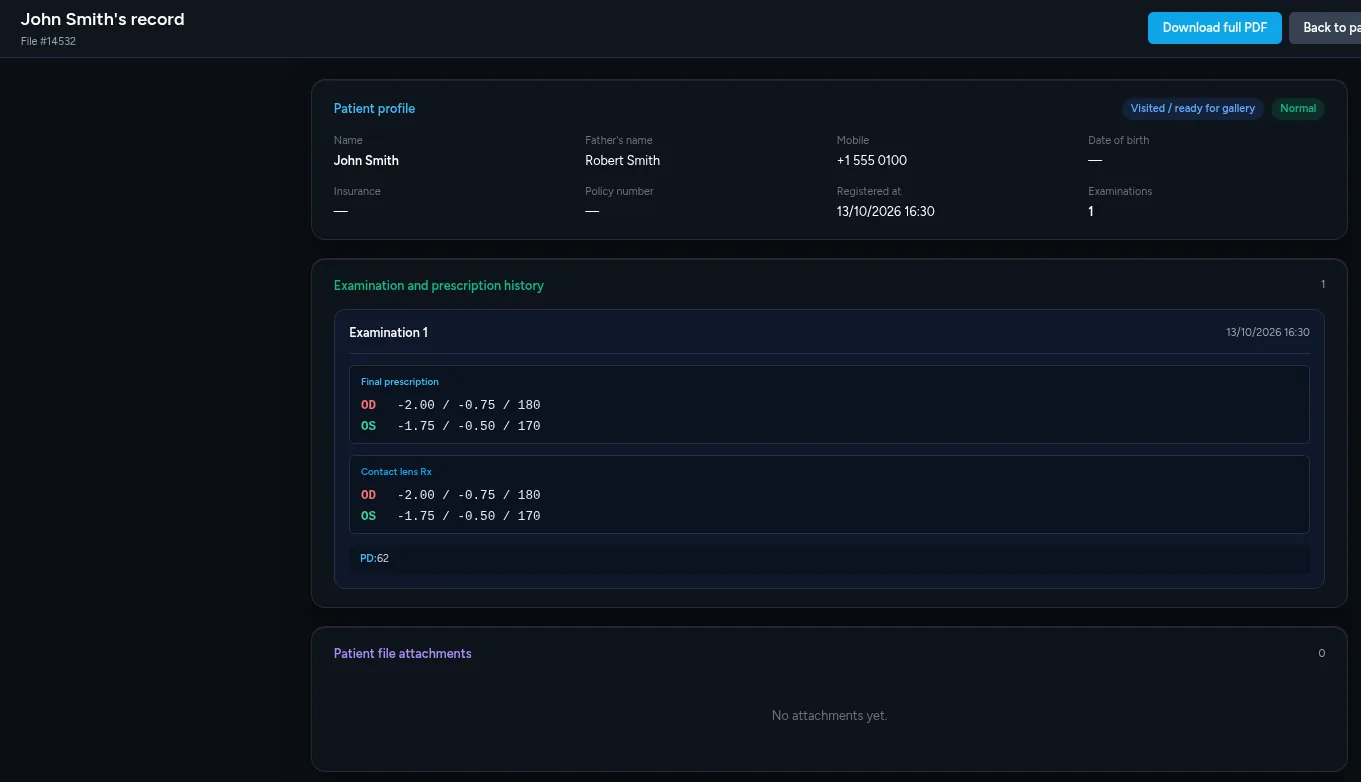Click the Registered at date value
The image size is (1361, 782).
[x=886, y=211]
